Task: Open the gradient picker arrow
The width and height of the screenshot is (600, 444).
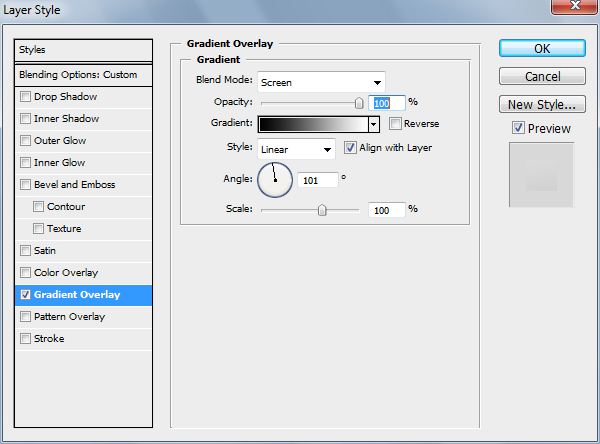Action: pyautogui.click(x=373, y=124)
